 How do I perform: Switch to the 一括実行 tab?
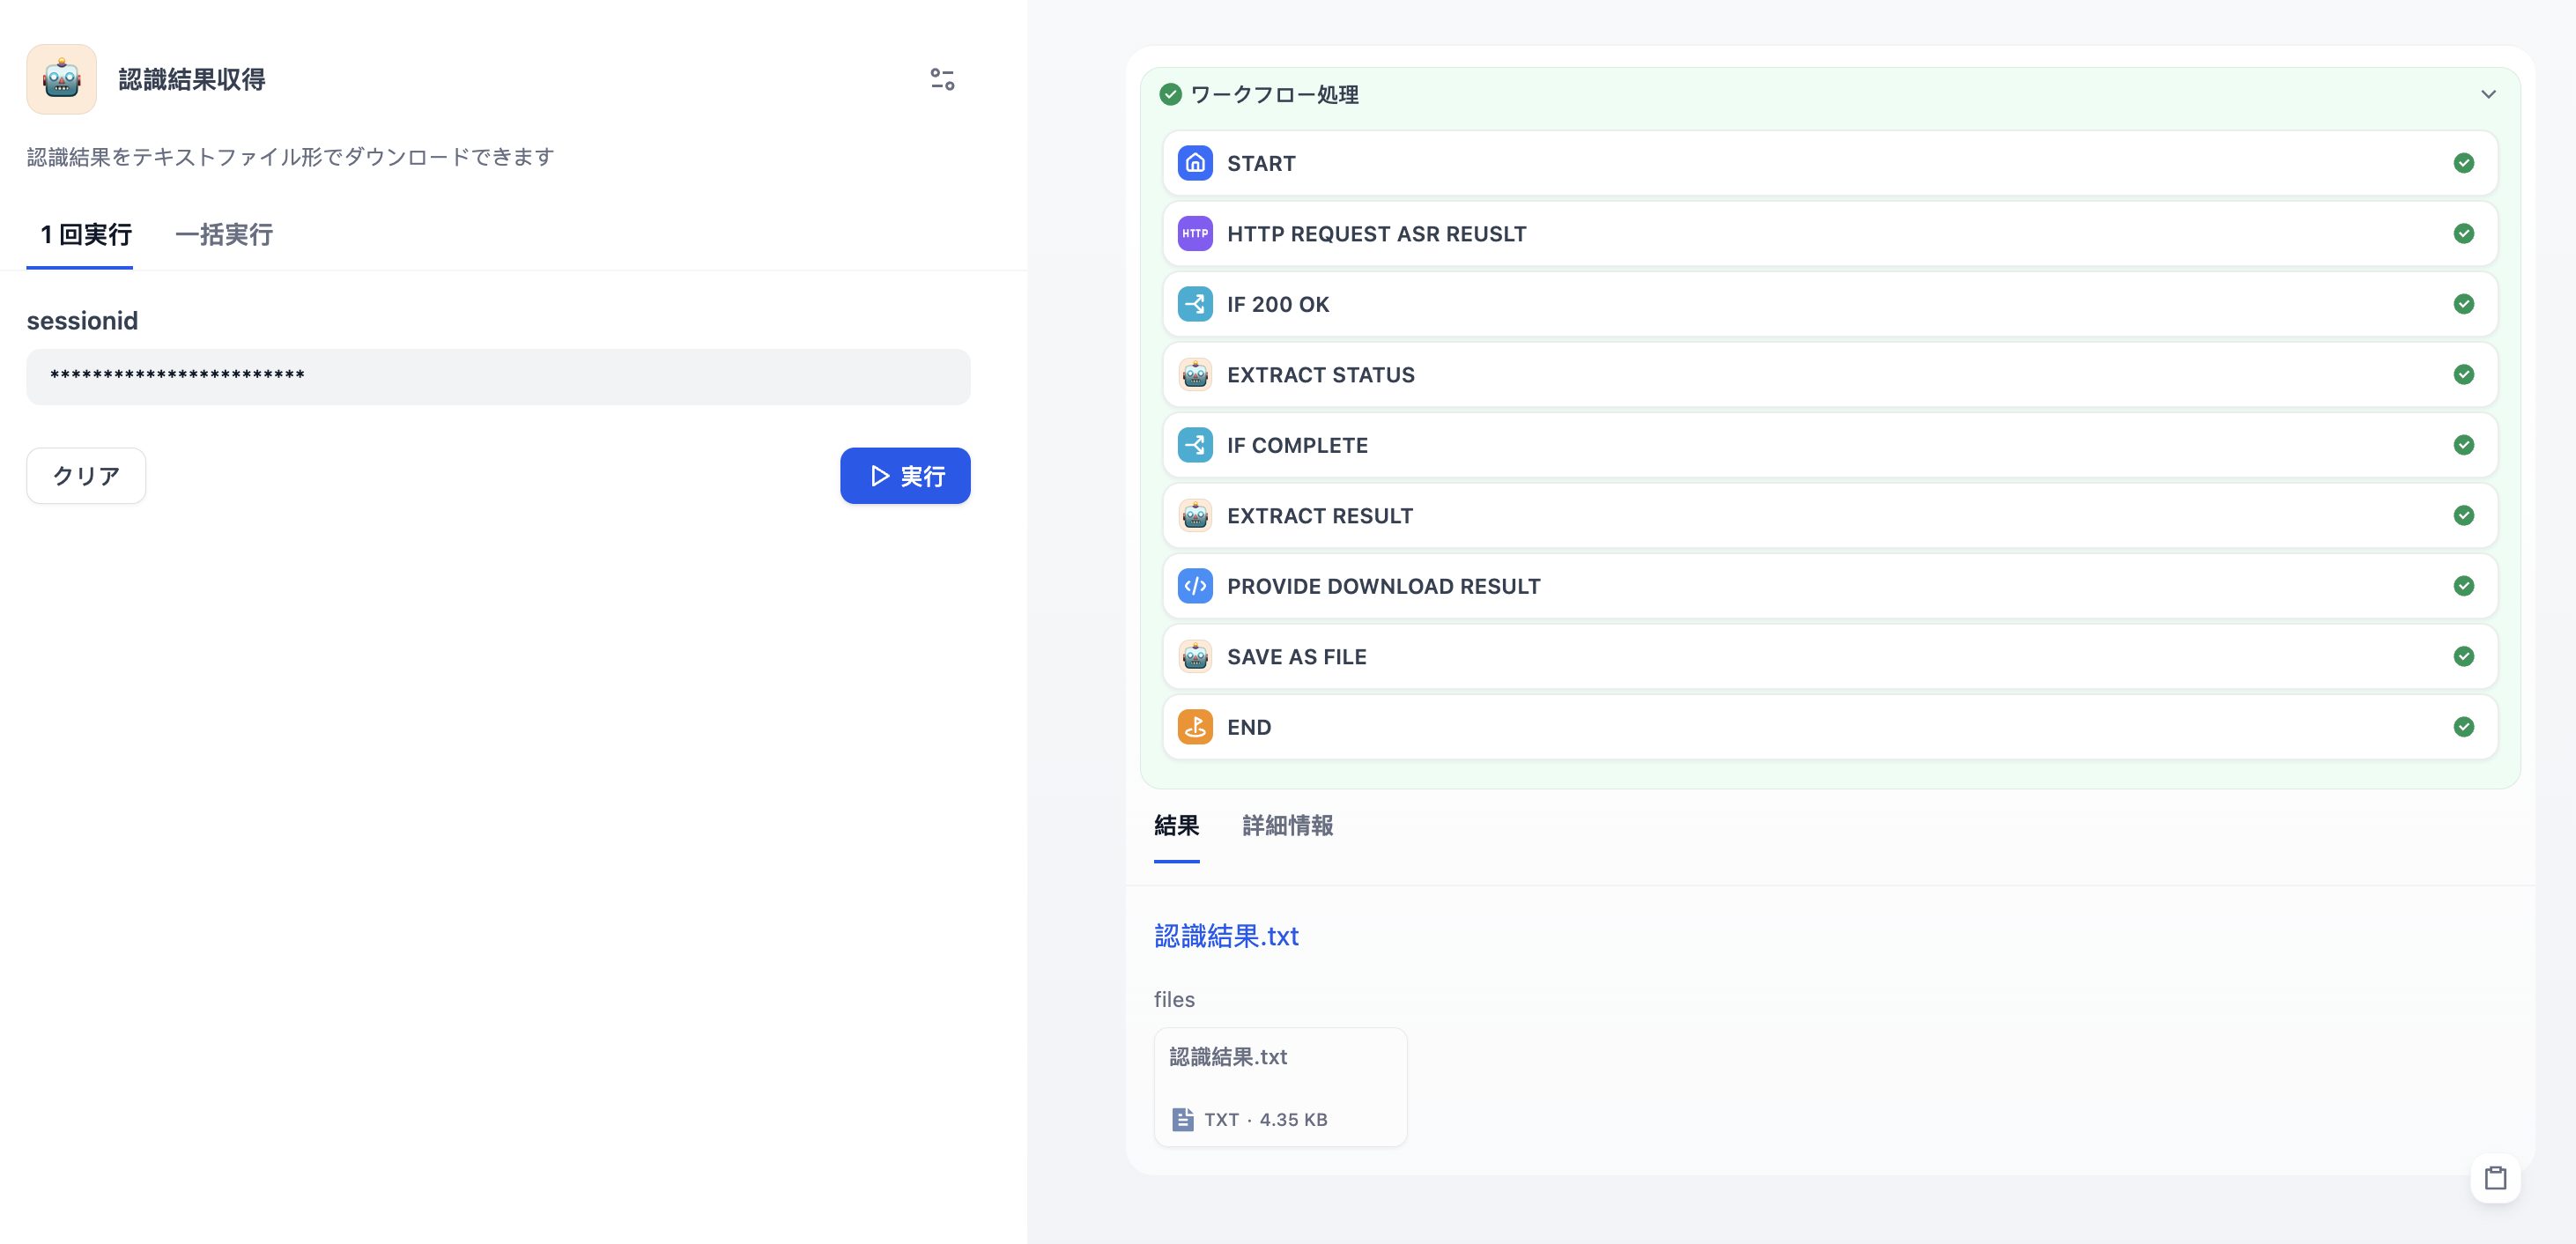tap(224, 235)
